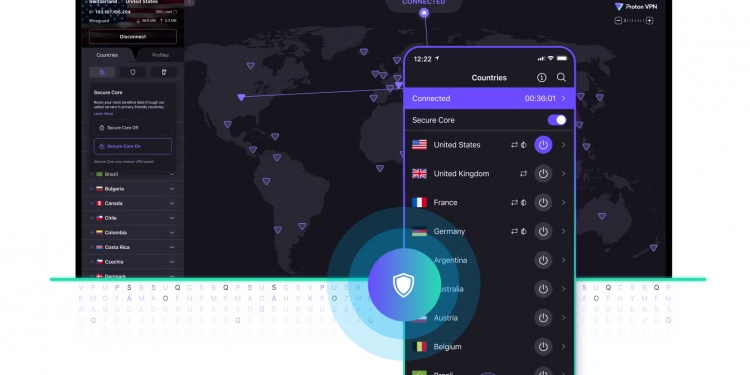
Task: Expand the Colombia row chevron
Action: (x=172, y=232)
